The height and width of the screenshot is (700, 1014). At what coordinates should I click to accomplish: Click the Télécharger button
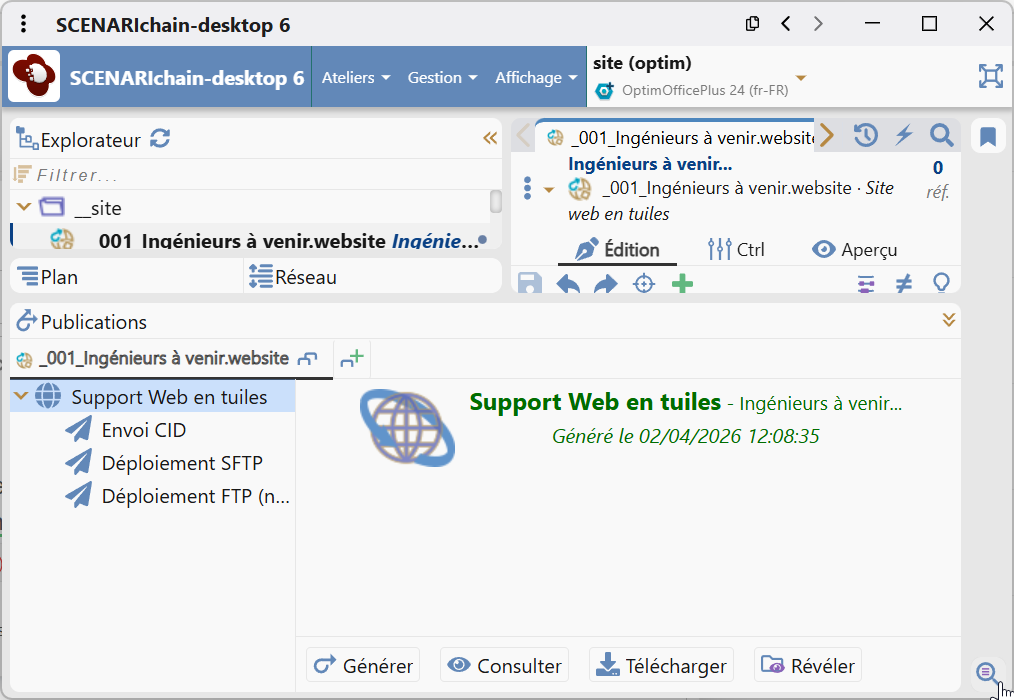(661, 665)
